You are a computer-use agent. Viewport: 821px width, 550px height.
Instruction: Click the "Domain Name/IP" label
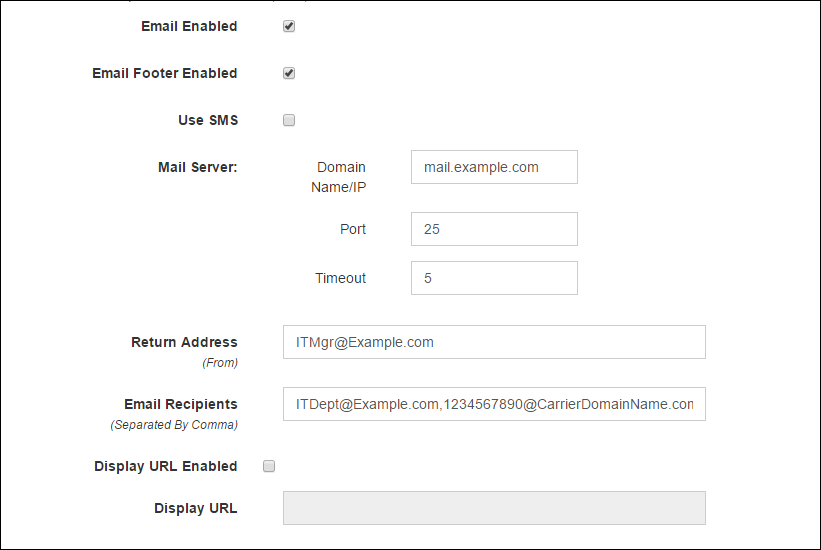tap(341, 176)
